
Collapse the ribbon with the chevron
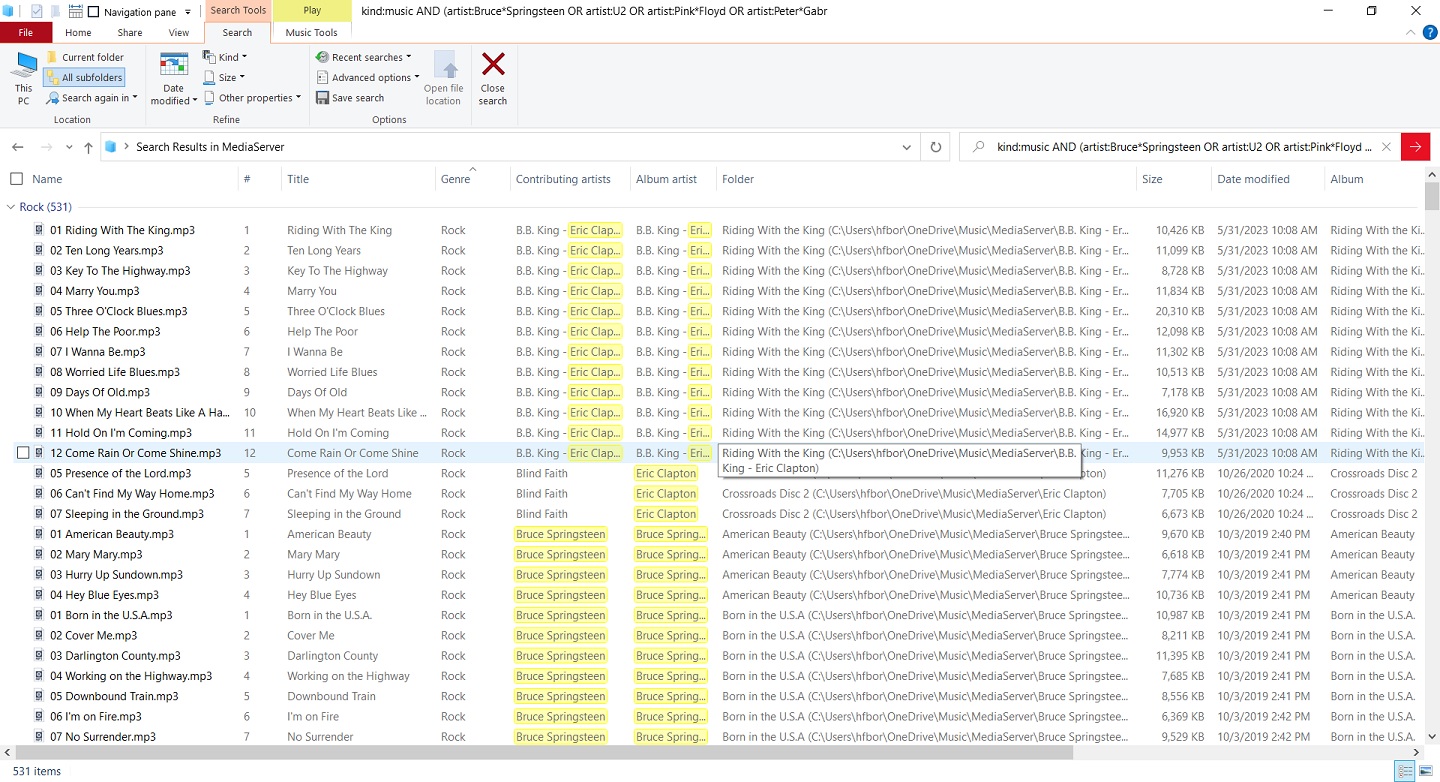1412,33
